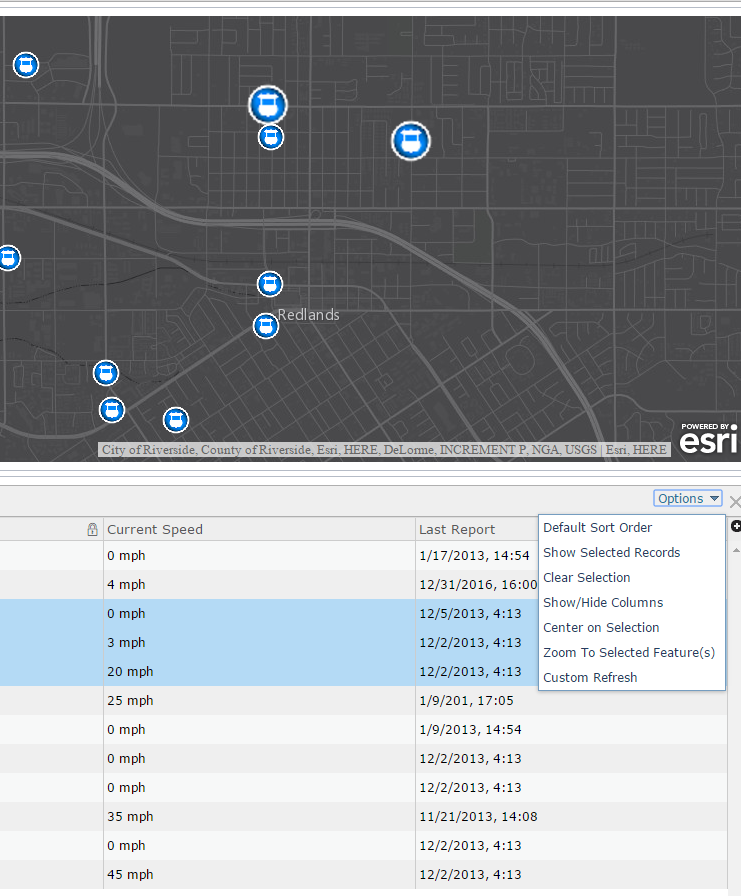
Task: Select Show Selected Records menu entry
Action: [x=611, y=553]
